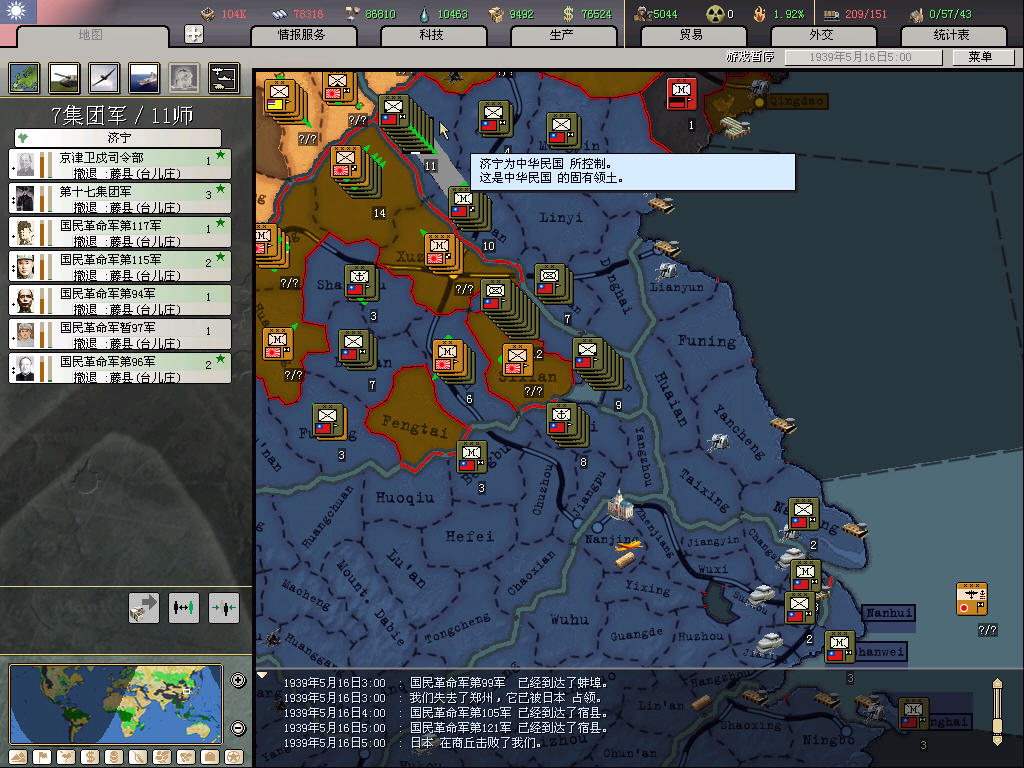Select the naval units ship icon
The height and width of the screenshot is (768, 1024).
pos(144,78)
